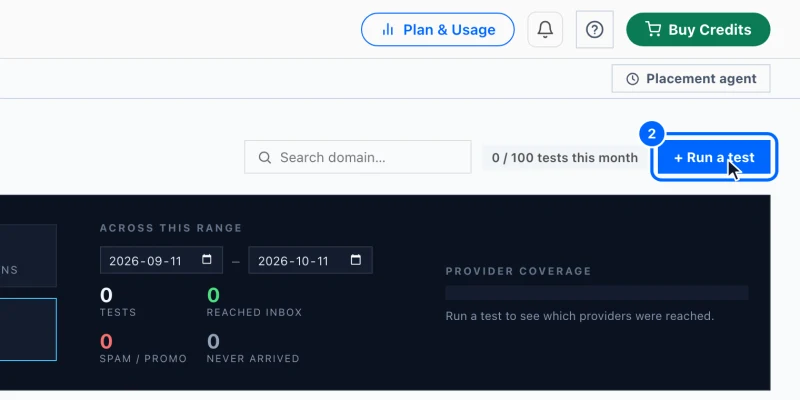Click the Run a test button
Viewport: 800px width, 400px height.
[714, 157]
